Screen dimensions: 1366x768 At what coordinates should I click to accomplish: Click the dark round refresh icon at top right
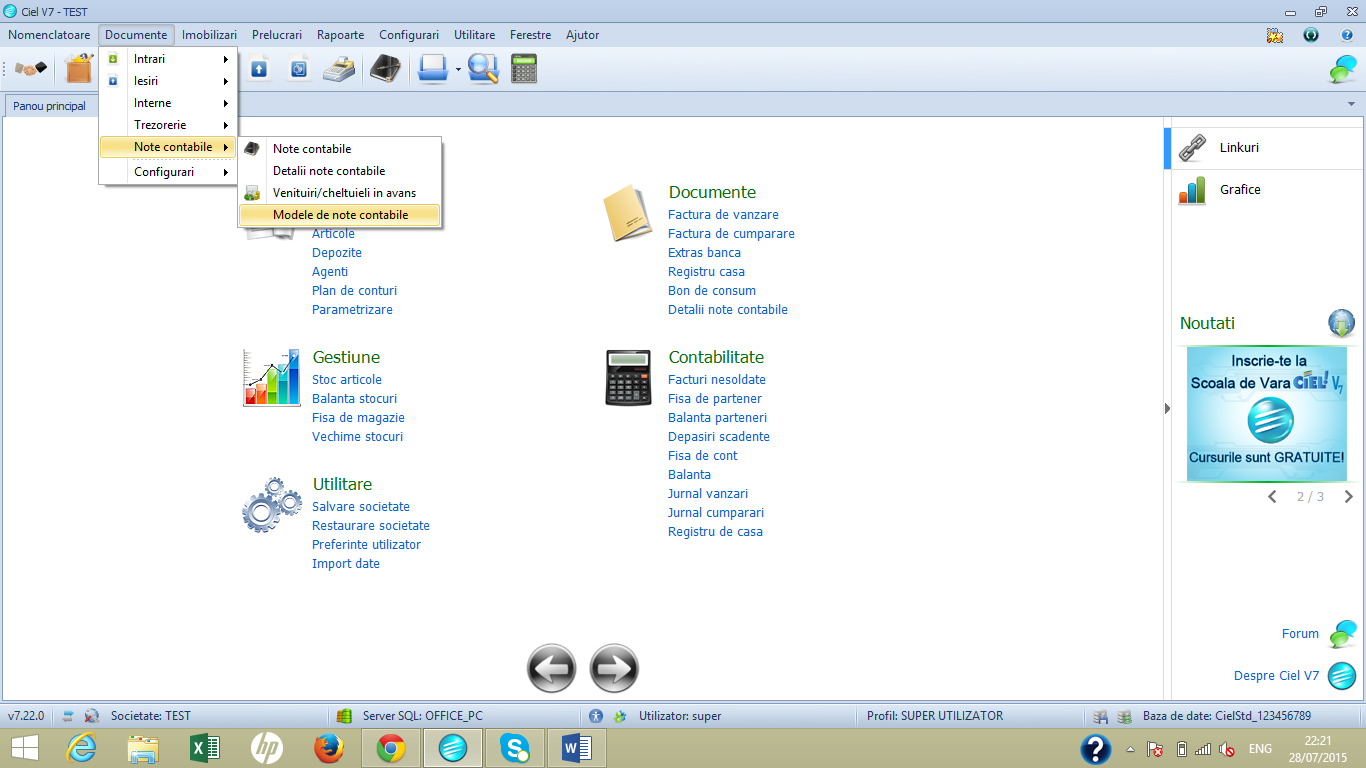1311,35
